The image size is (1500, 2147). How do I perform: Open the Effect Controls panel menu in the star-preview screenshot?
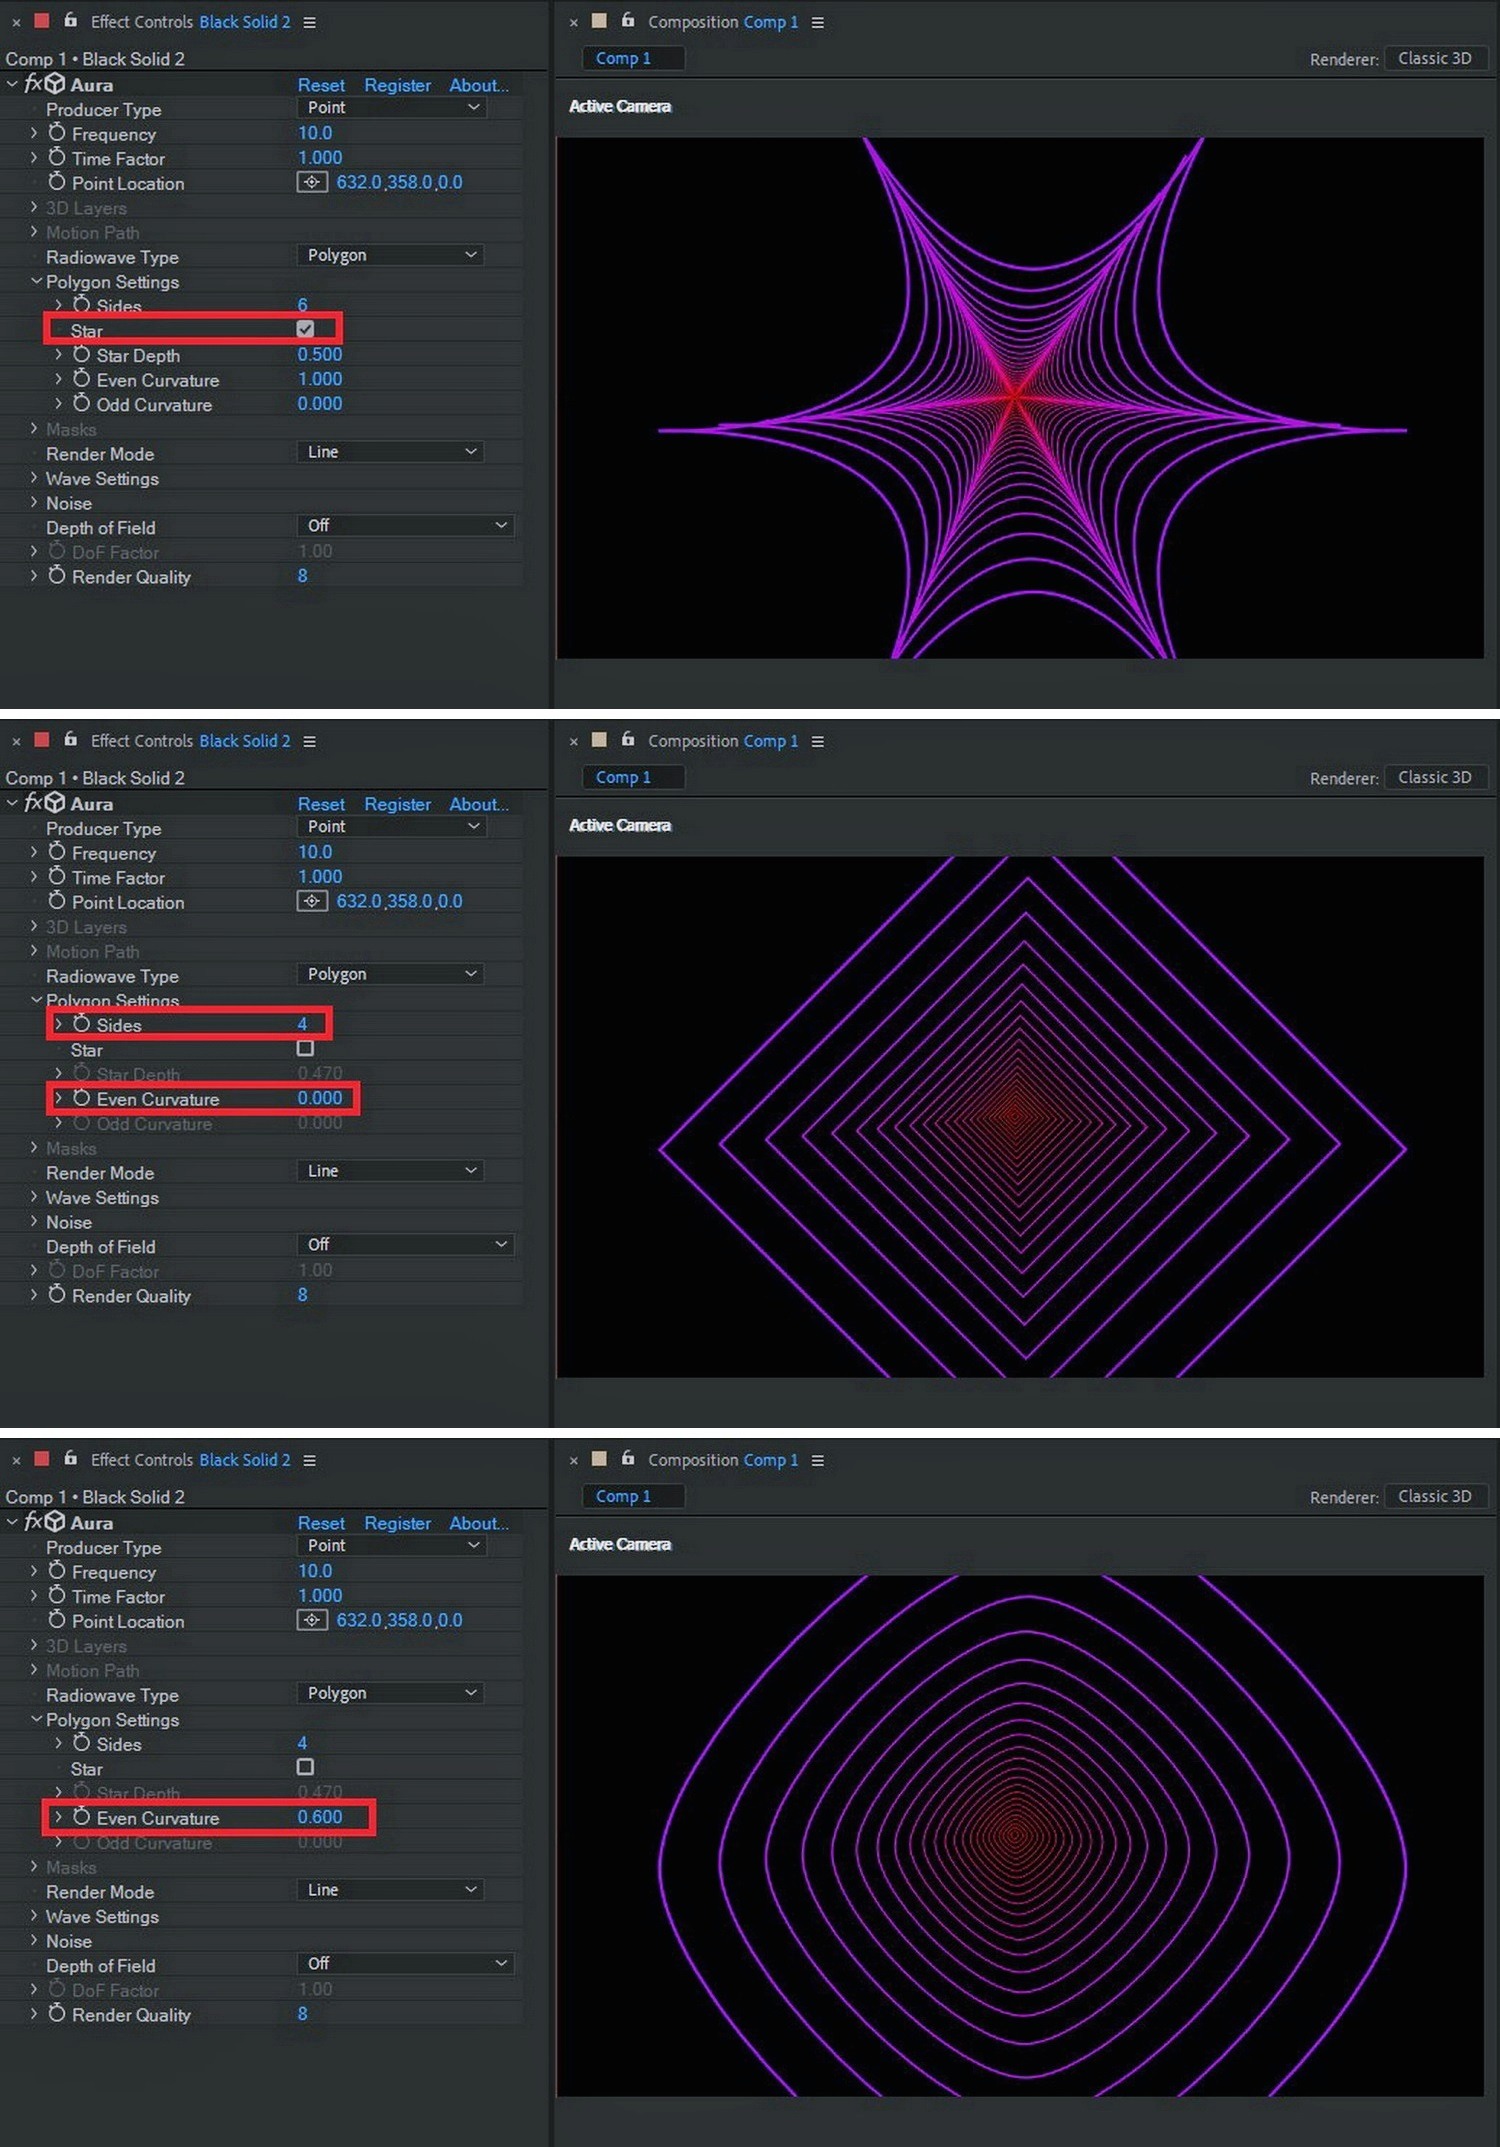(310, 22)
